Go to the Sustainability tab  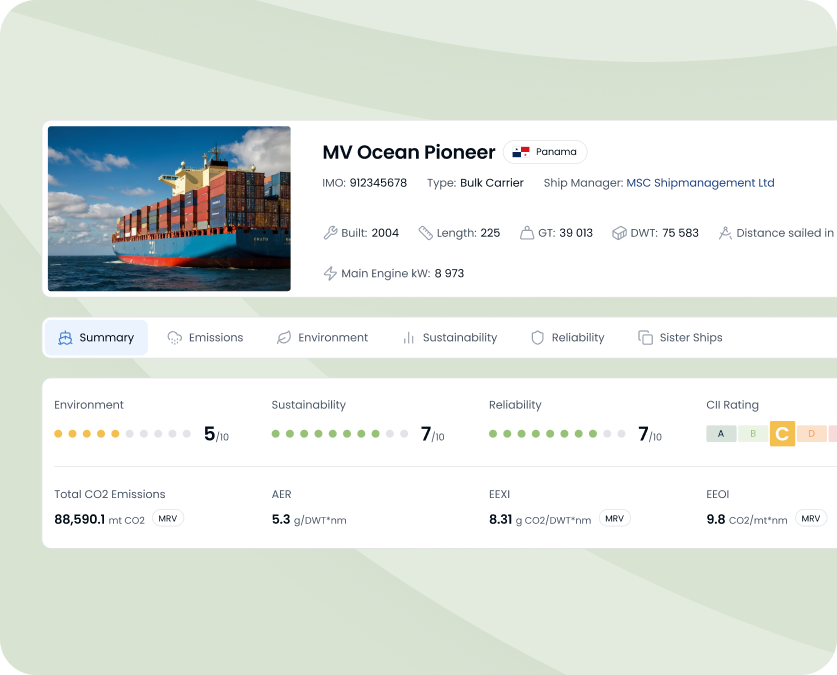pos(449,338)
